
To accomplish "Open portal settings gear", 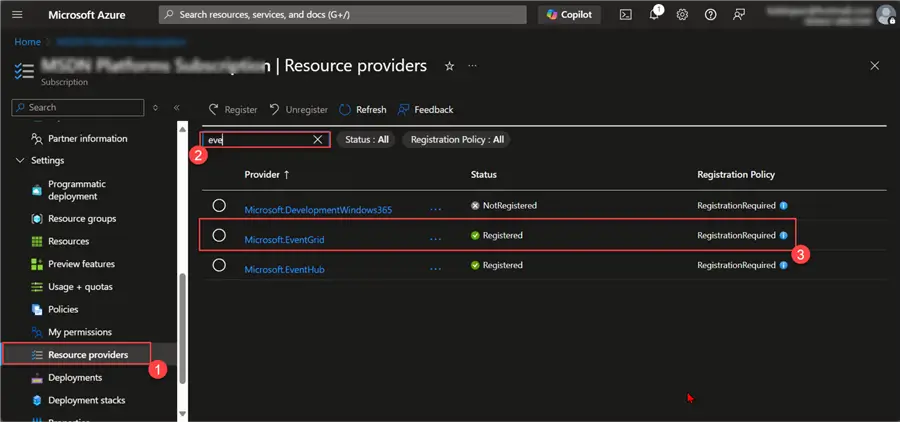I will point(682,15).
